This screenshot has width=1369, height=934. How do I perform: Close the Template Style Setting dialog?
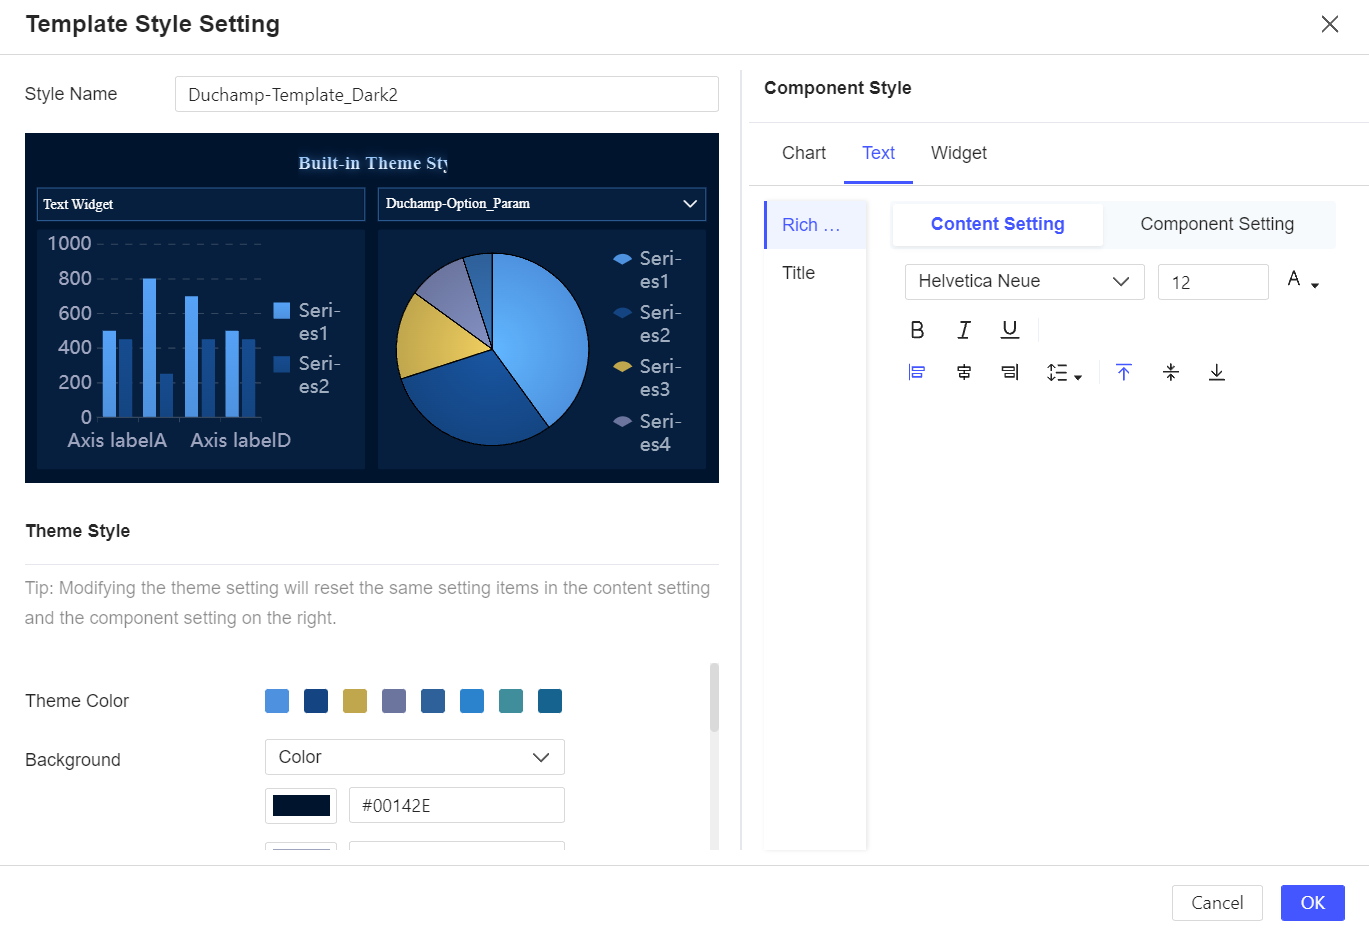[1330, 24]
